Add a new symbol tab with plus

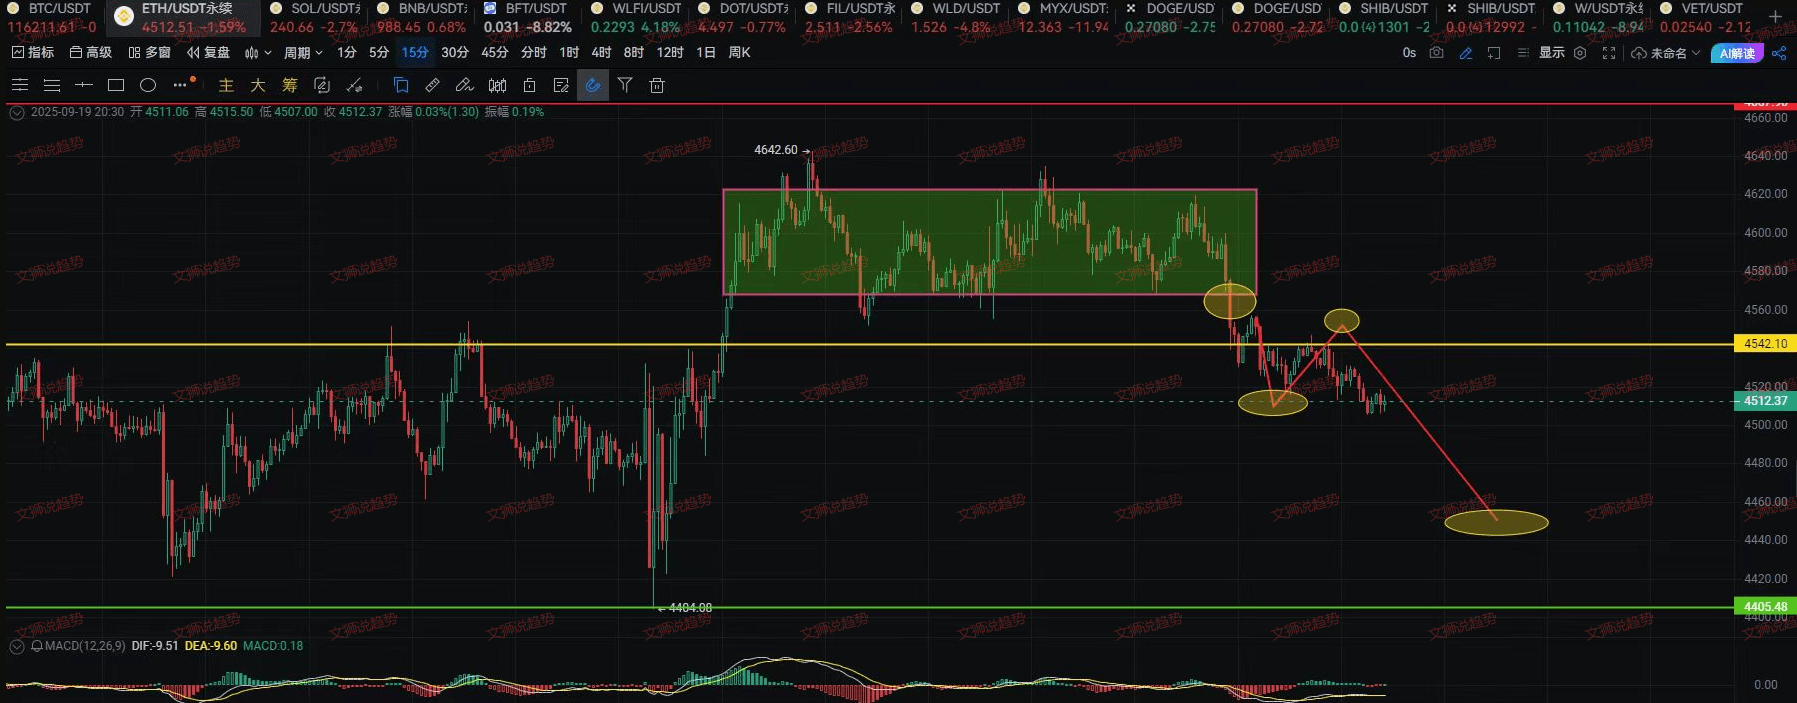(x=1775, y=17)
